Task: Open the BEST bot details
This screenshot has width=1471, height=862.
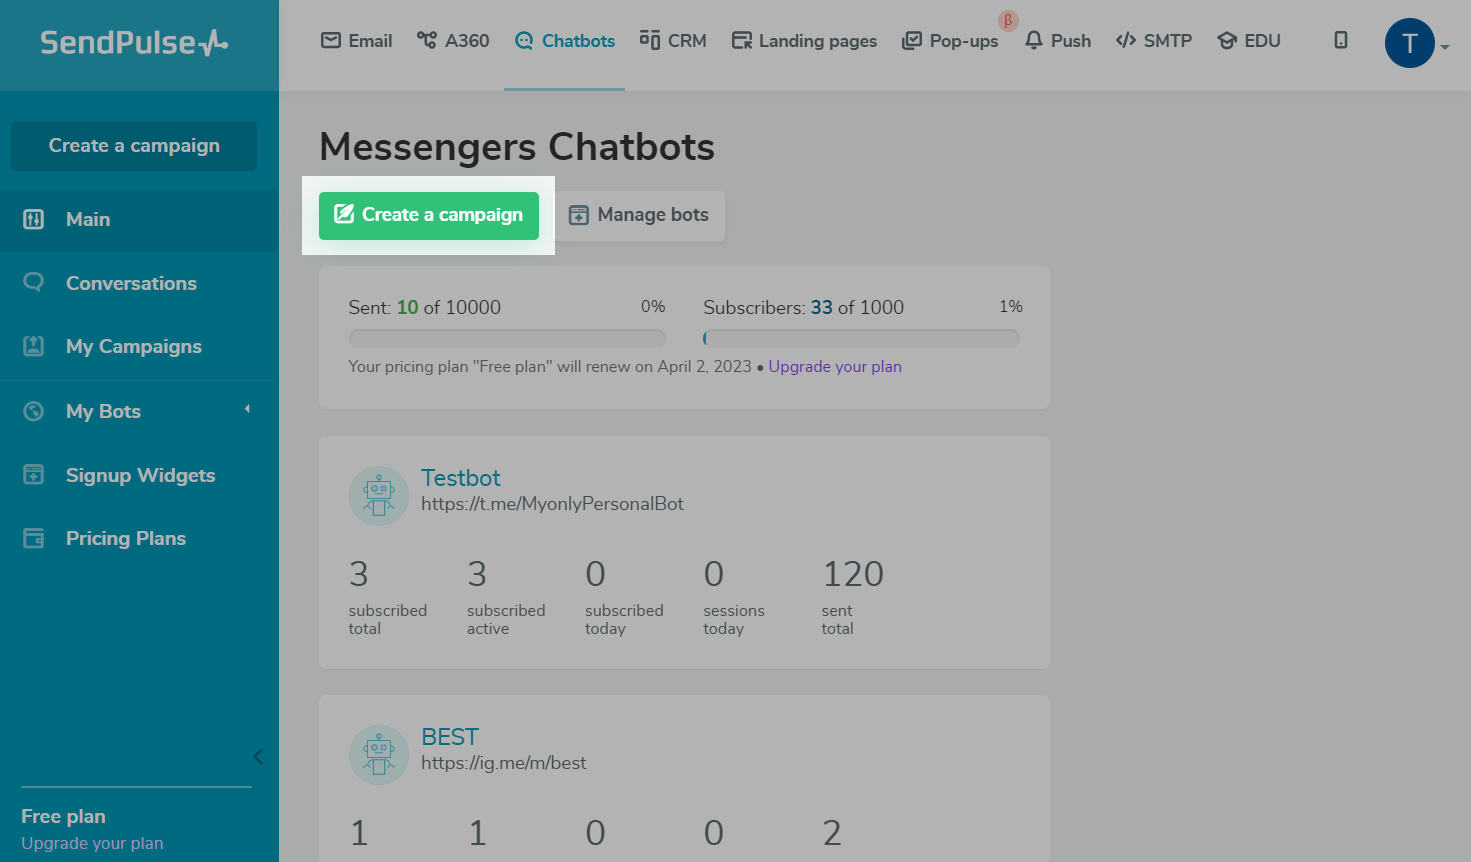Action: [x=450, y=736]
